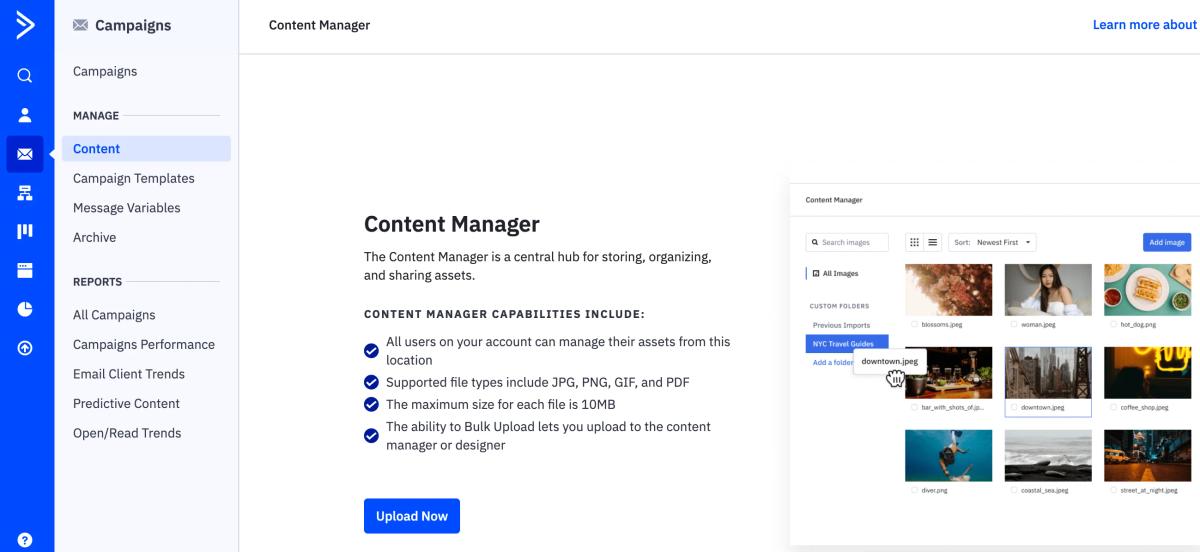Tick the checkbox beside bar_with_shots_of image
This screenshot has width=1200, height=552.
[x=914, y=408]
